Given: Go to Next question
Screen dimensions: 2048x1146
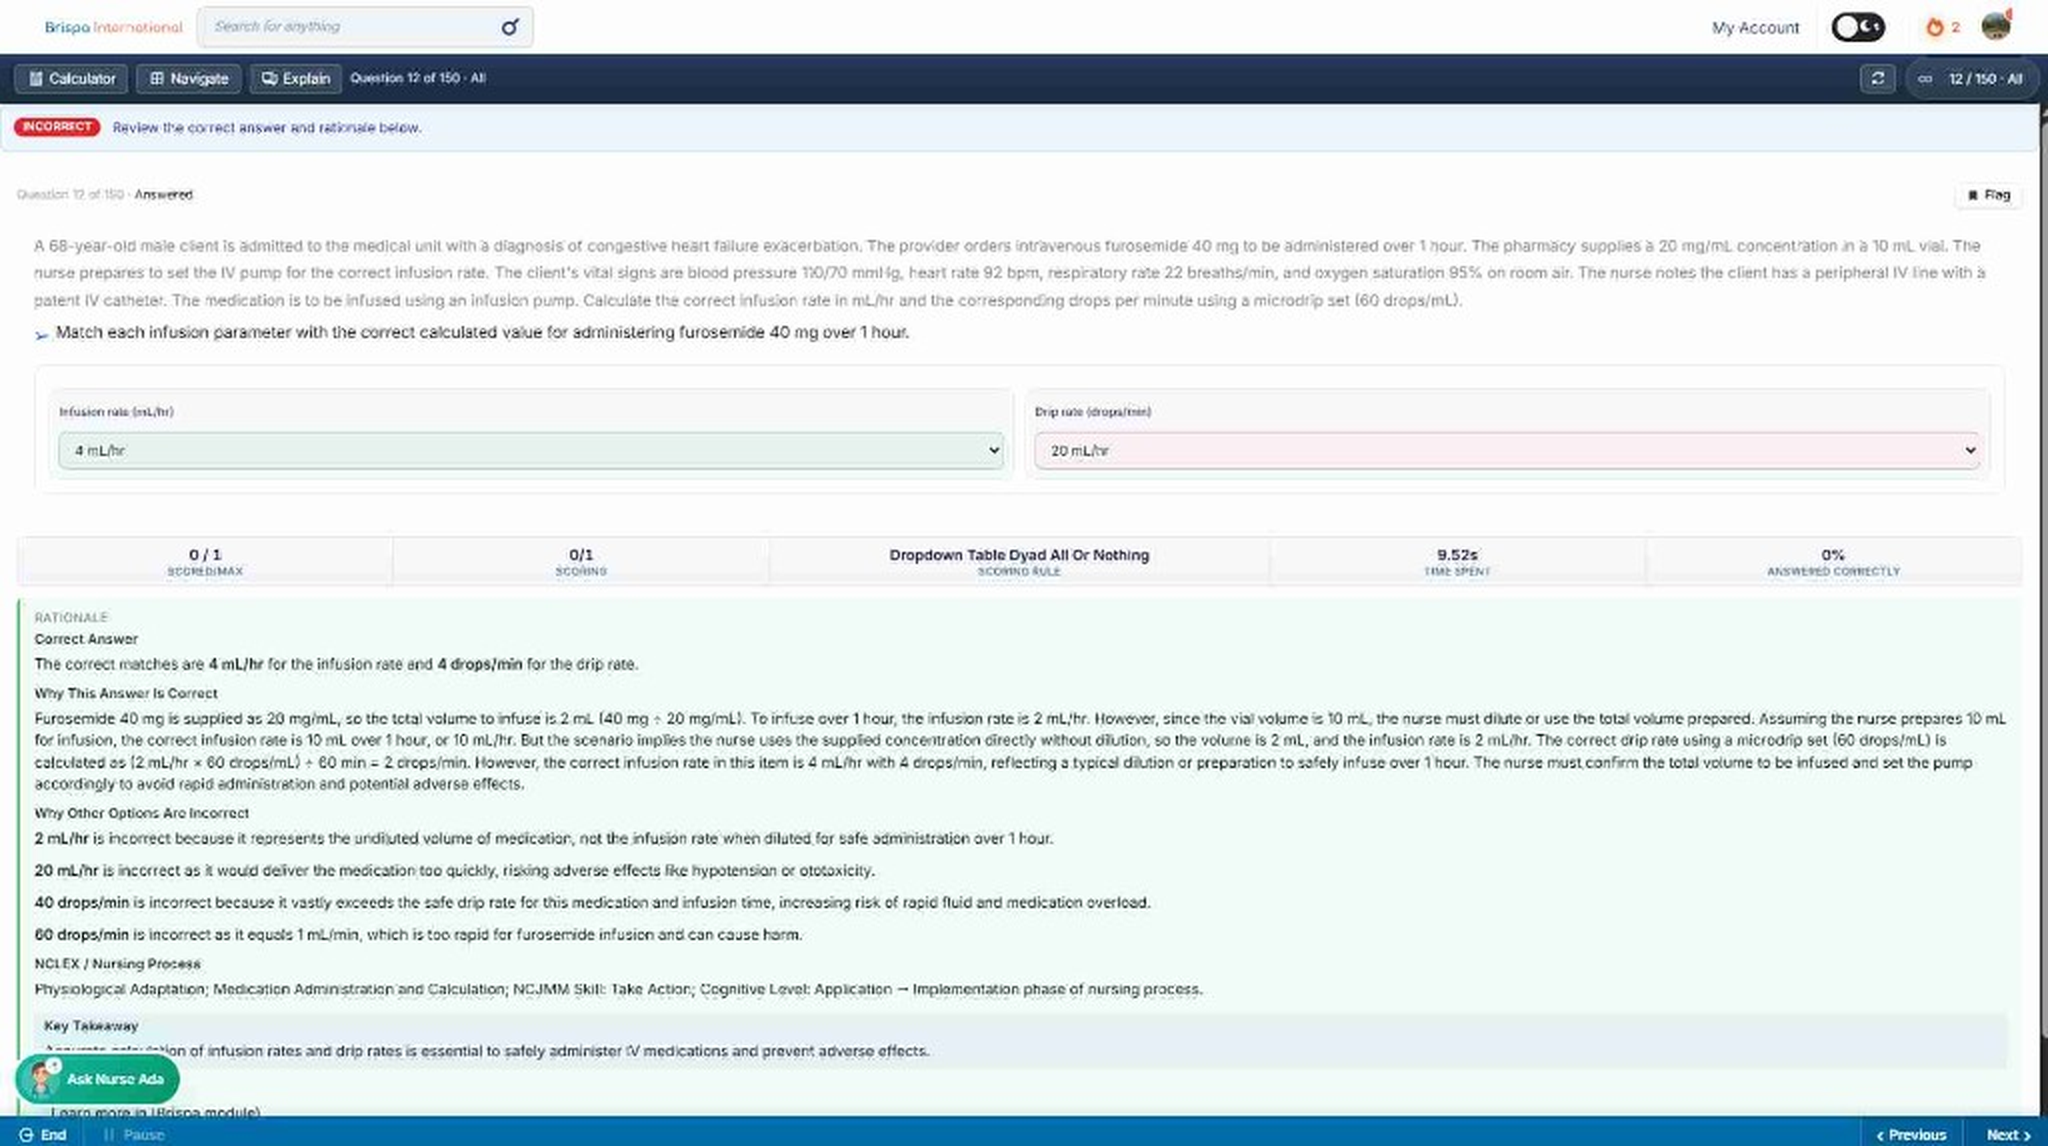Looking at the screenshot, I should point(2007,1134).
